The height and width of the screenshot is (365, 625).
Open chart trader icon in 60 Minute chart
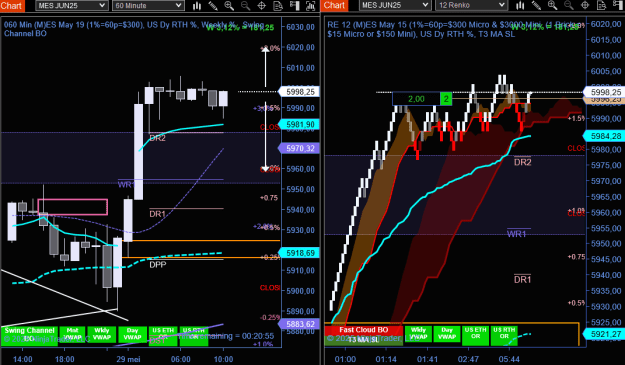click(x=294, y=6)
